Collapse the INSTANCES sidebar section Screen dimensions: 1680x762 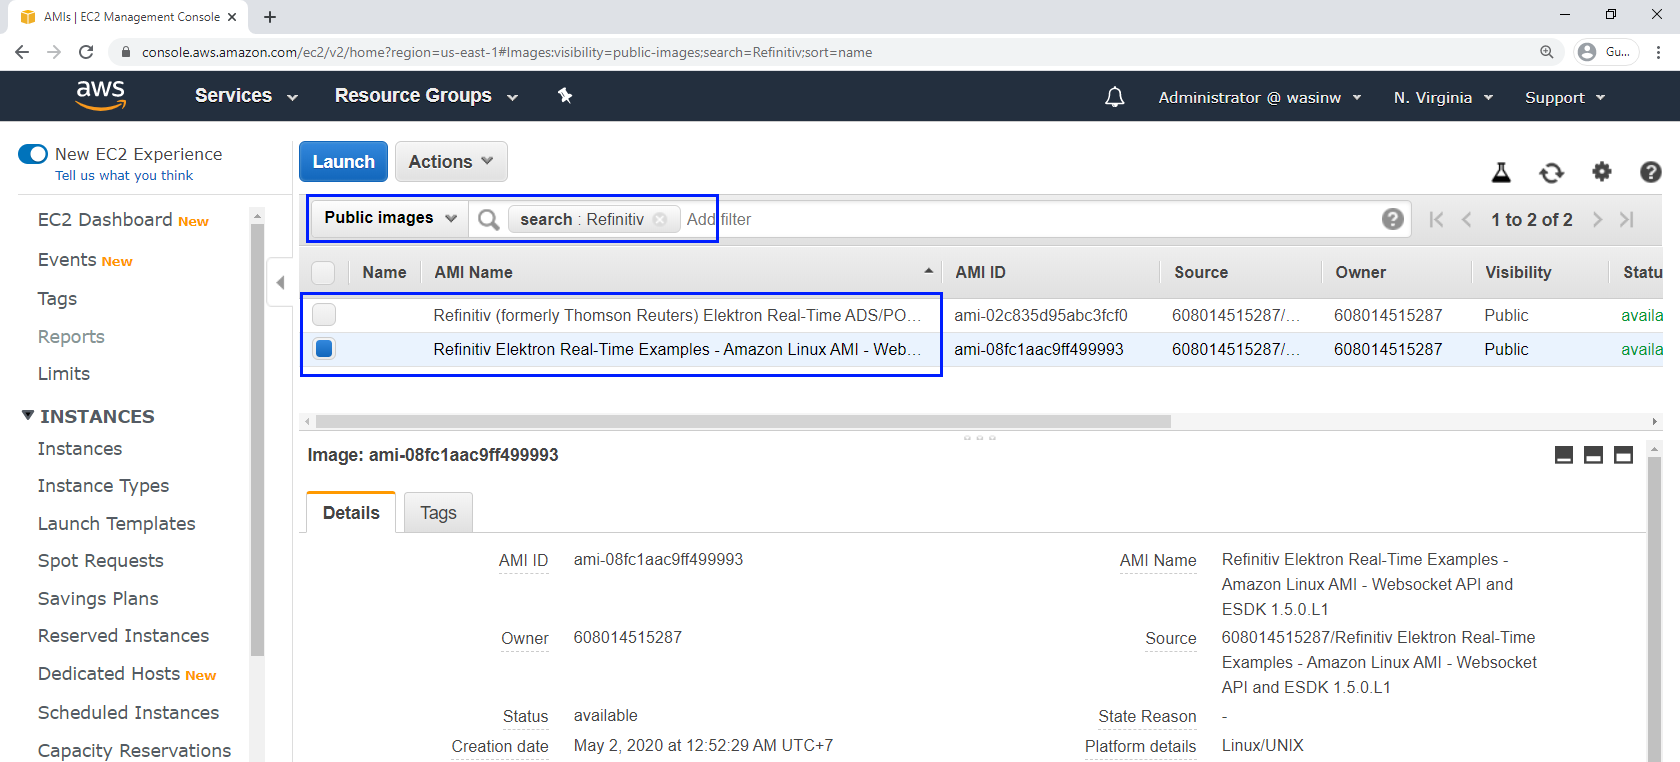click(x=27, y=416)
